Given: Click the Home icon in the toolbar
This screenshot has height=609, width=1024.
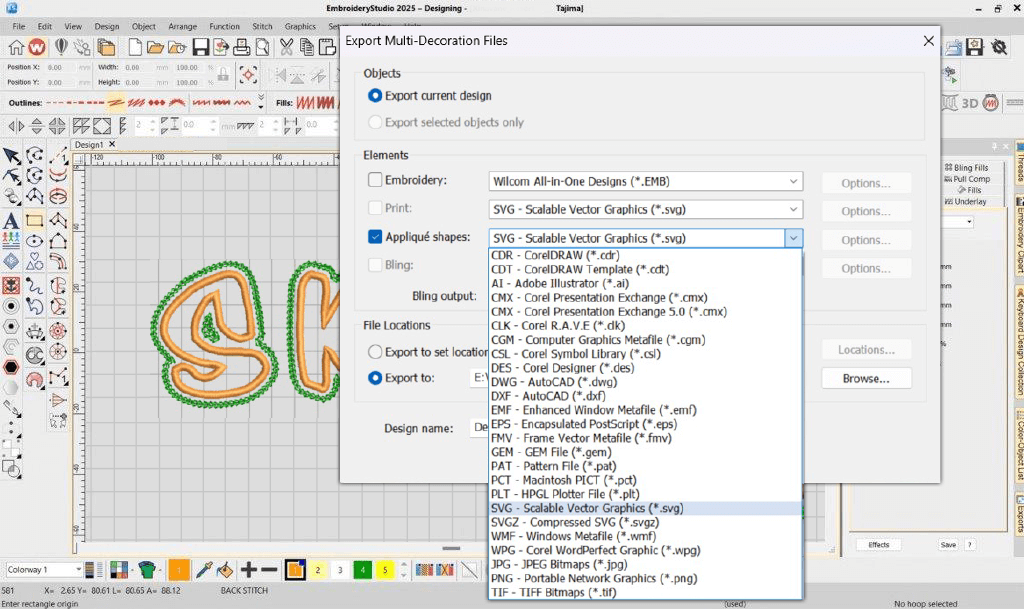Looking at the screenshot, I should click(16, 47).
